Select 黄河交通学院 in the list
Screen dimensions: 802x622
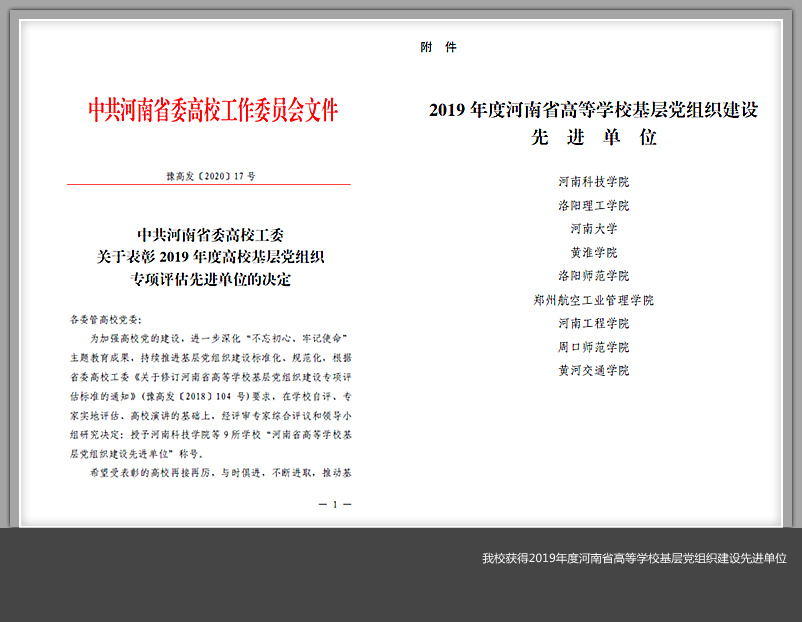click(x=593, y=370)
